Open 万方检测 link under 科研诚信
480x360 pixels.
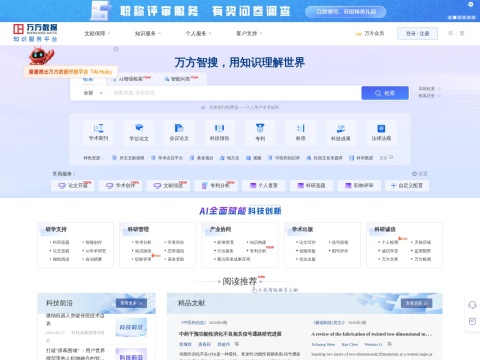[x=422, y=259]
